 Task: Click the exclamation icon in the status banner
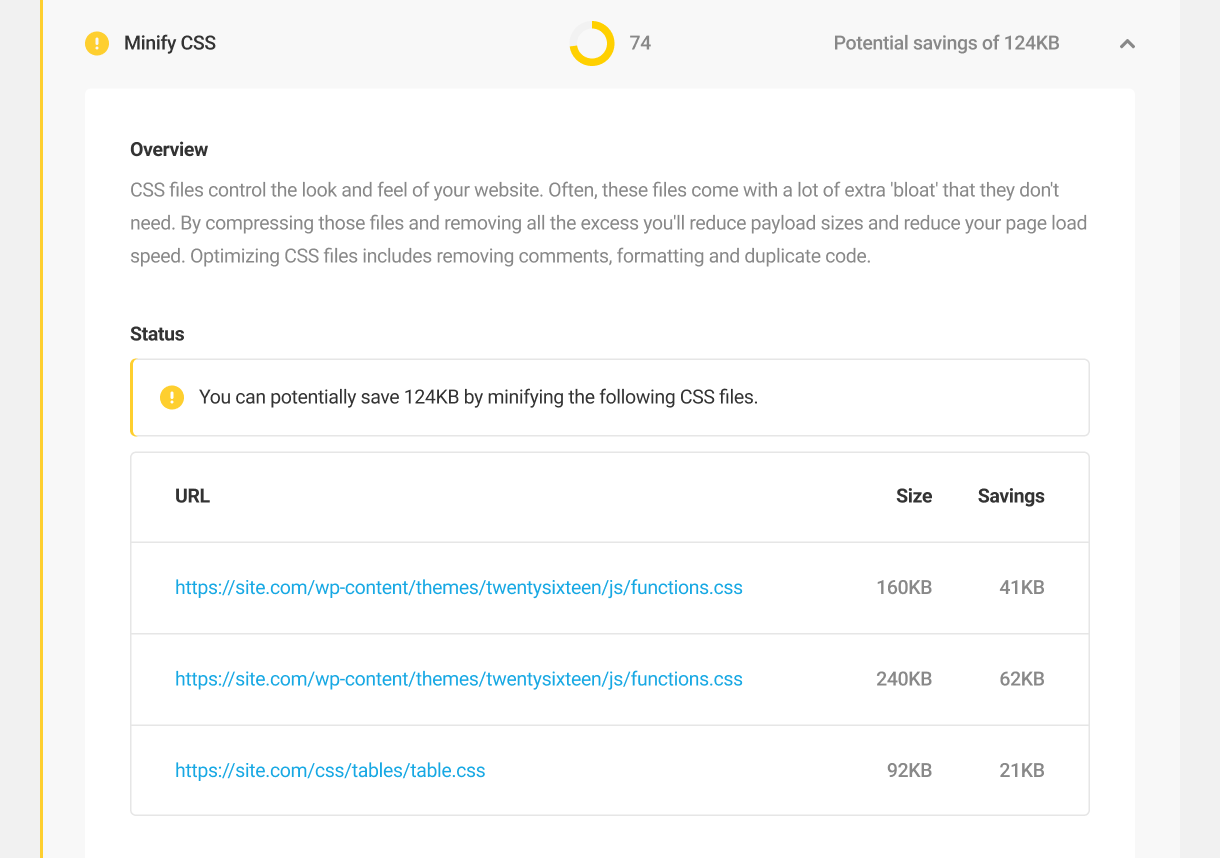click(x=171, y=397)
